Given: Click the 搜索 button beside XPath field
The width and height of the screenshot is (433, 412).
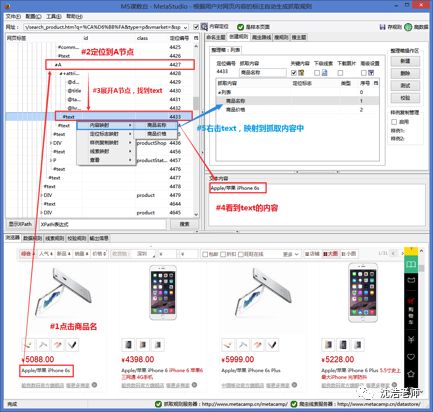Looking at the screenshot, I should point(184,224).
